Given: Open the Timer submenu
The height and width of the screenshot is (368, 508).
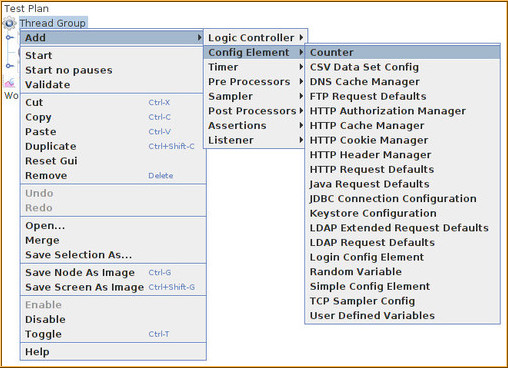Looking at the screenshot, I should click(255, 67).
